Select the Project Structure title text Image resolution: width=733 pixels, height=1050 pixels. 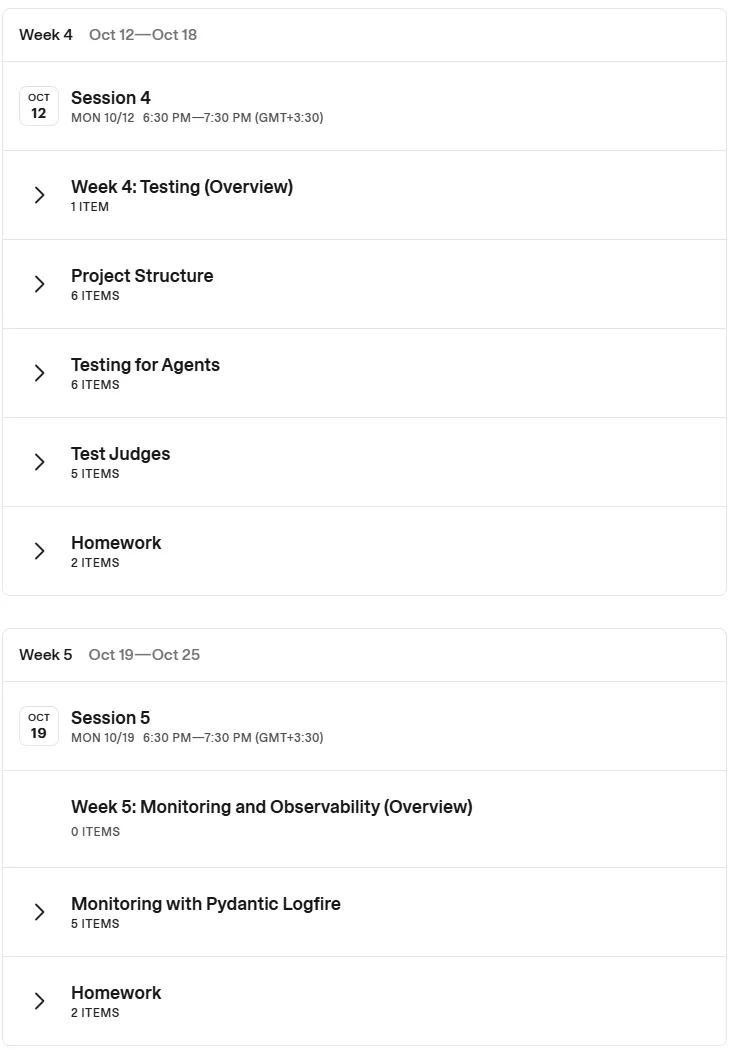click(142, 276)
